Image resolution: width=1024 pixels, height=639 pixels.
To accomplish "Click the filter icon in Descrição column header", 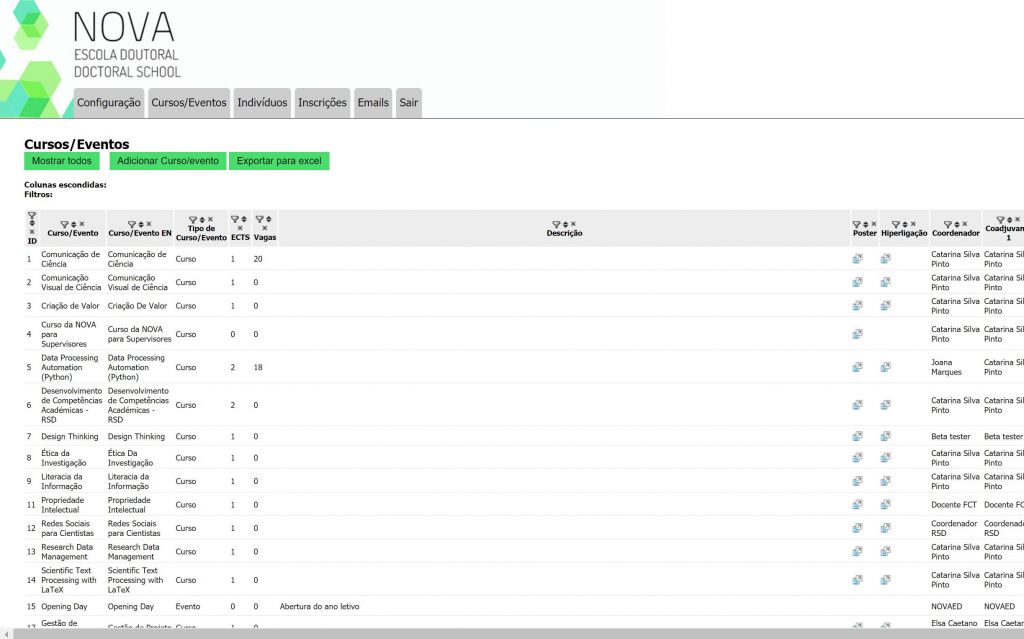I will click(x=556, y=224).
